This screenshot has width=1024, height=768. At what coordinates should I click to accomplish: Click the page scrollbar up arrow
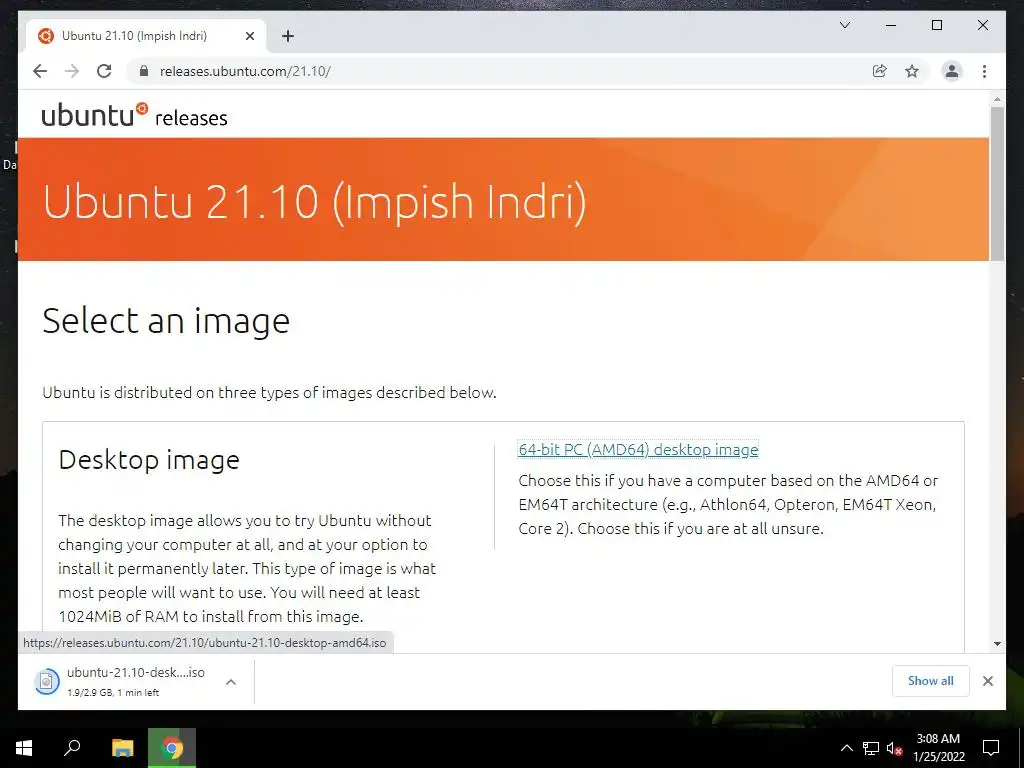click(997, 99)
